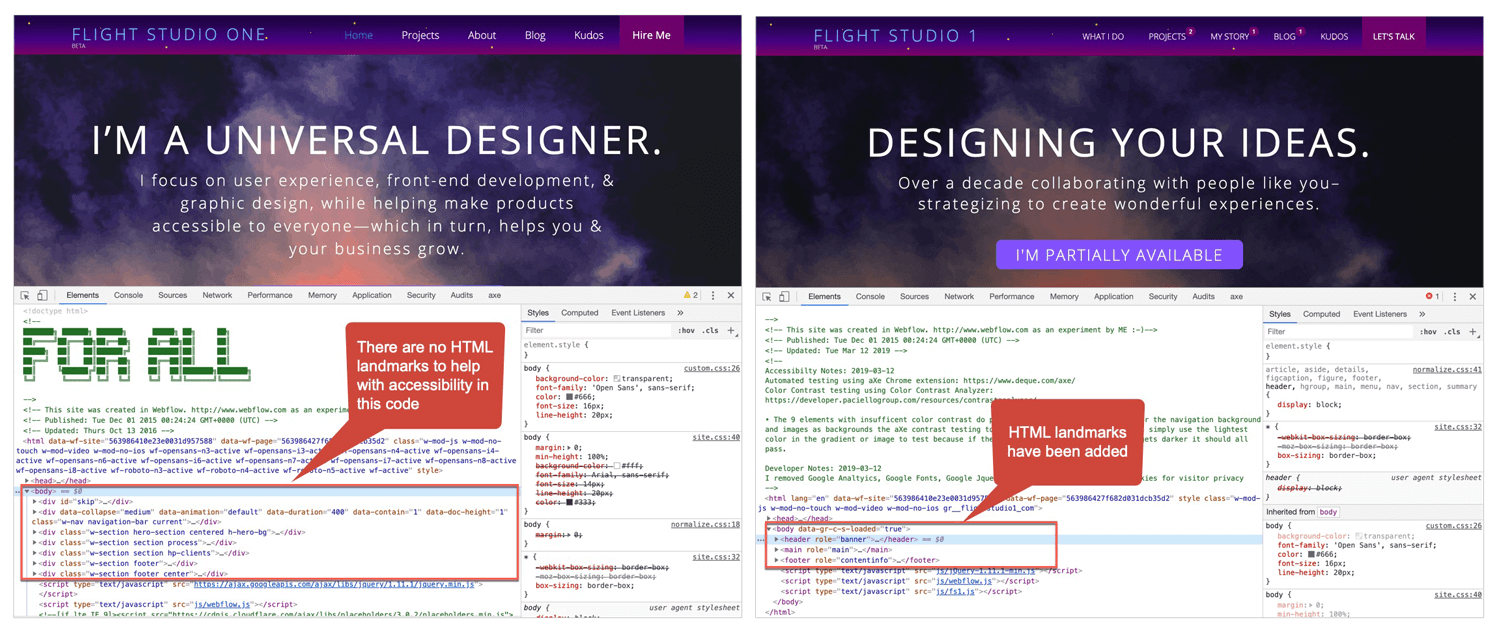Expand the head node in left Elements tree

(28, 481)
